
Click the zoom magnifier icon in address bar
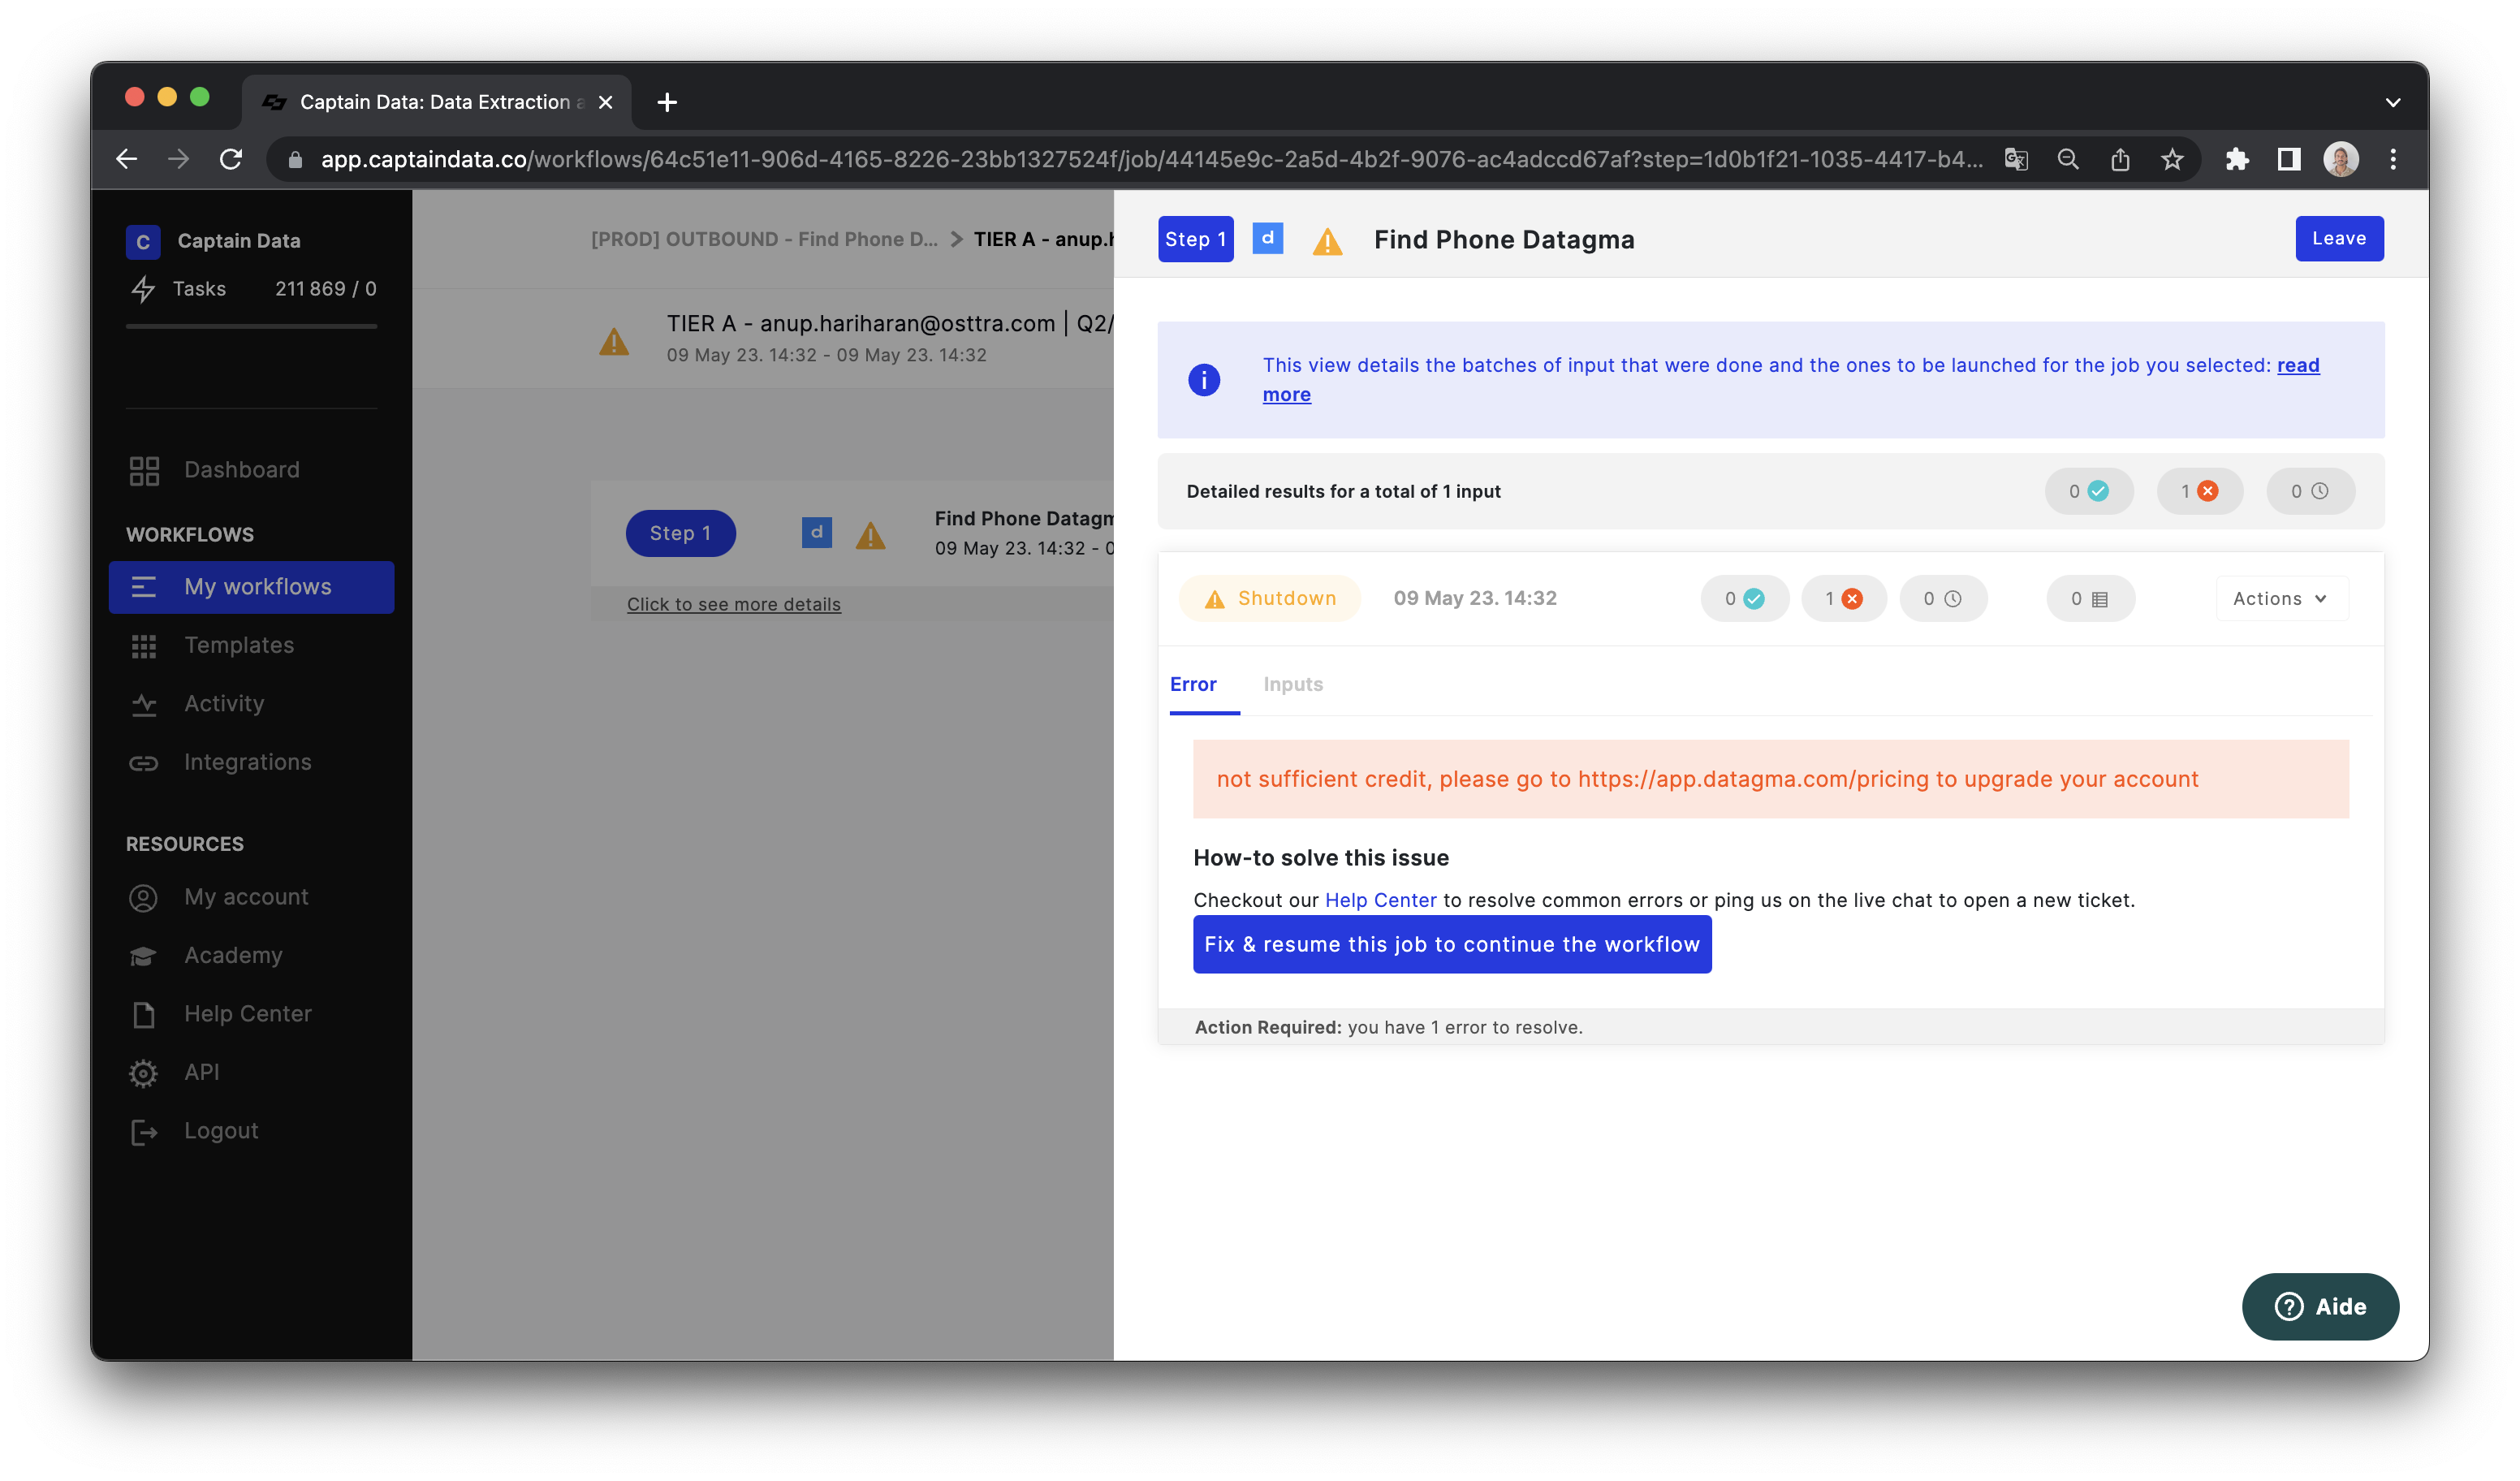point(2068,160)
